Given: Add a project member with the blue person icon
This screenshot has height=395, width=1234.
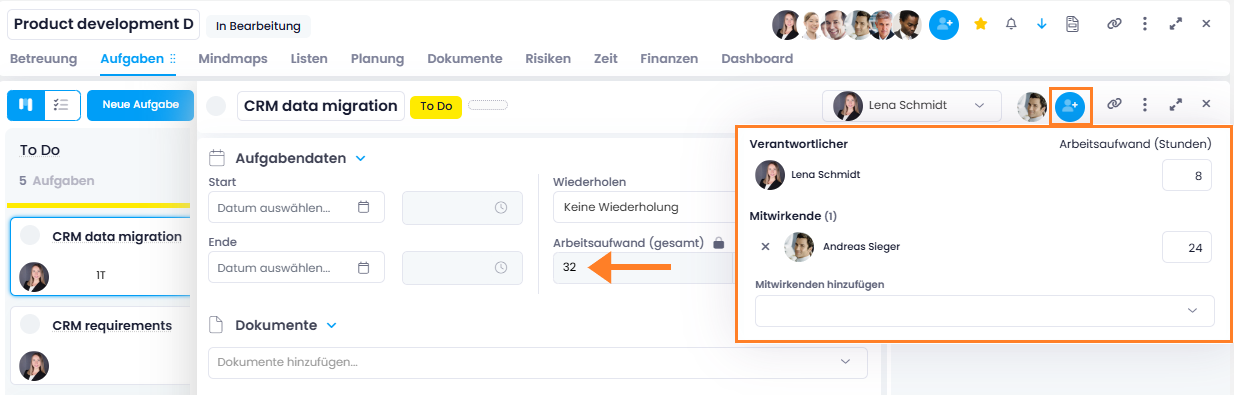Looking at the screenshot, I should [944, 24].
